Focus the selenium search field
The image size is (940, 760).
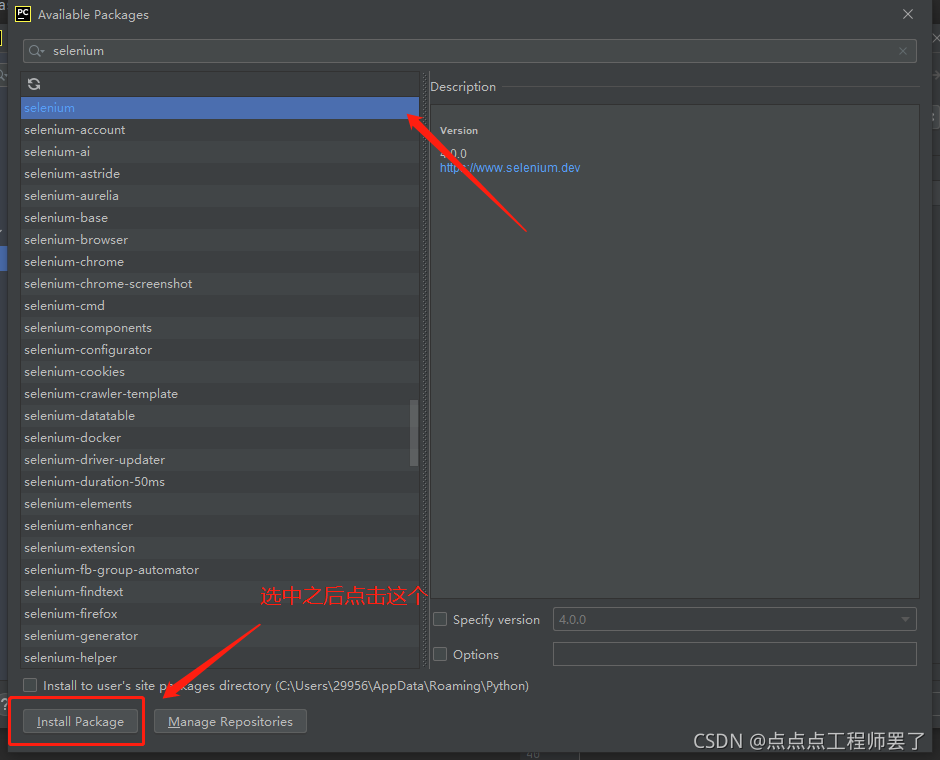tap(469, 51)
